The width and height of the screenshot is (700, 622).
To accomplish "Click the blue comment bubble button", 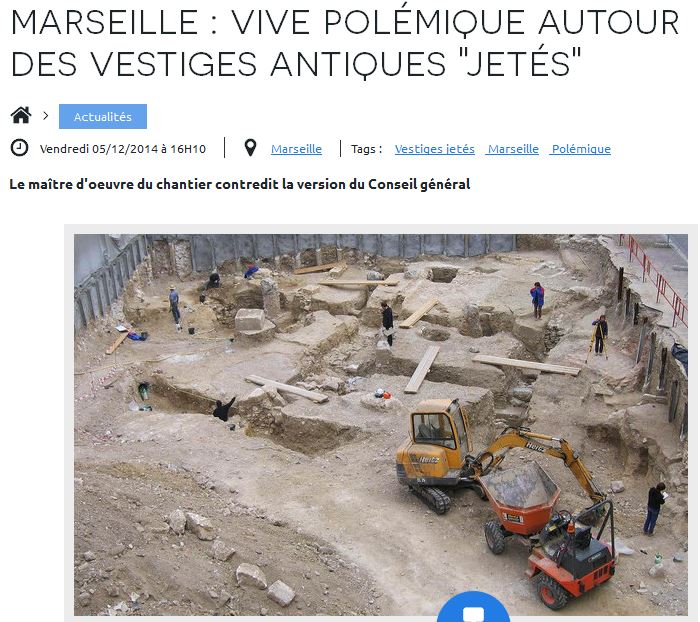I will (x=474, y=609).
